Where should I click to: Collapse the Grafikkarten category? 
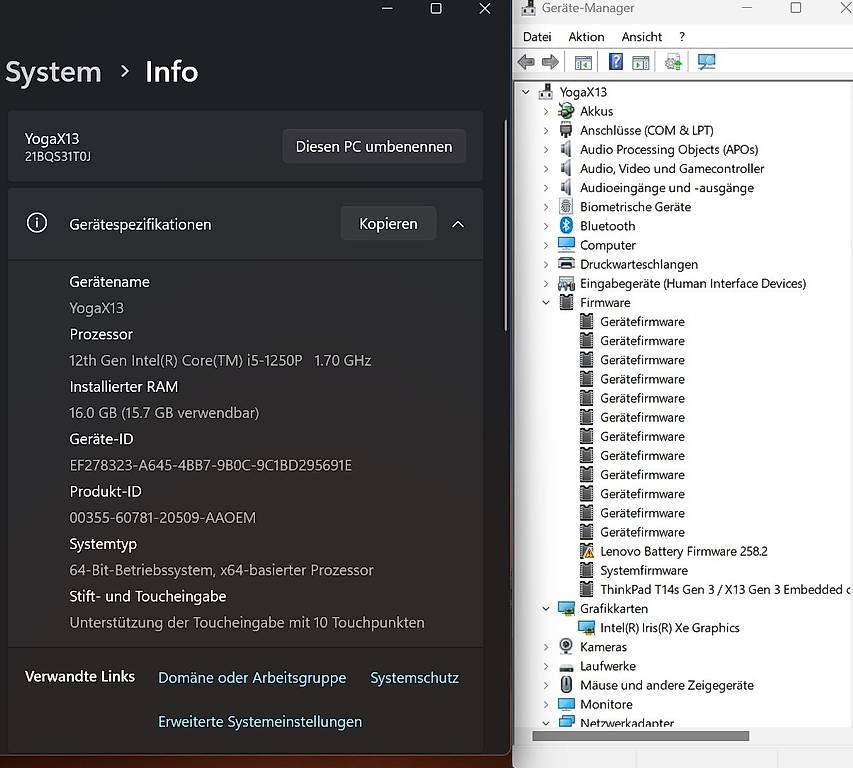[x=546, y=609]
